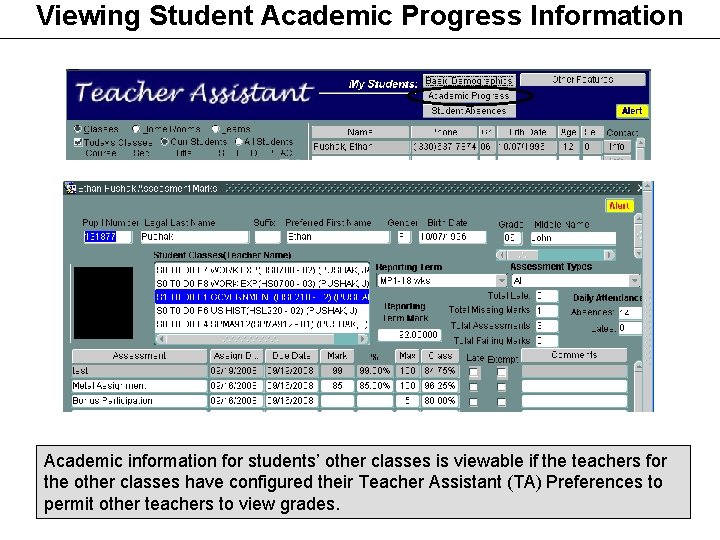
Task: Toggle Exempt checkbox for Metal Assignment row
Action: [501, 387]
